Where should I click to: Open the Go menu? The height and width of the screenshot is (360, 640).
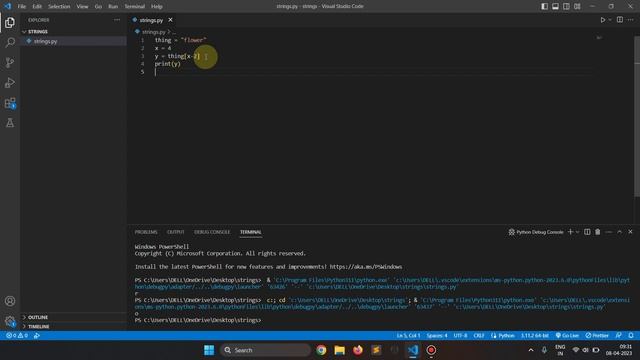(x=98, y=7)
